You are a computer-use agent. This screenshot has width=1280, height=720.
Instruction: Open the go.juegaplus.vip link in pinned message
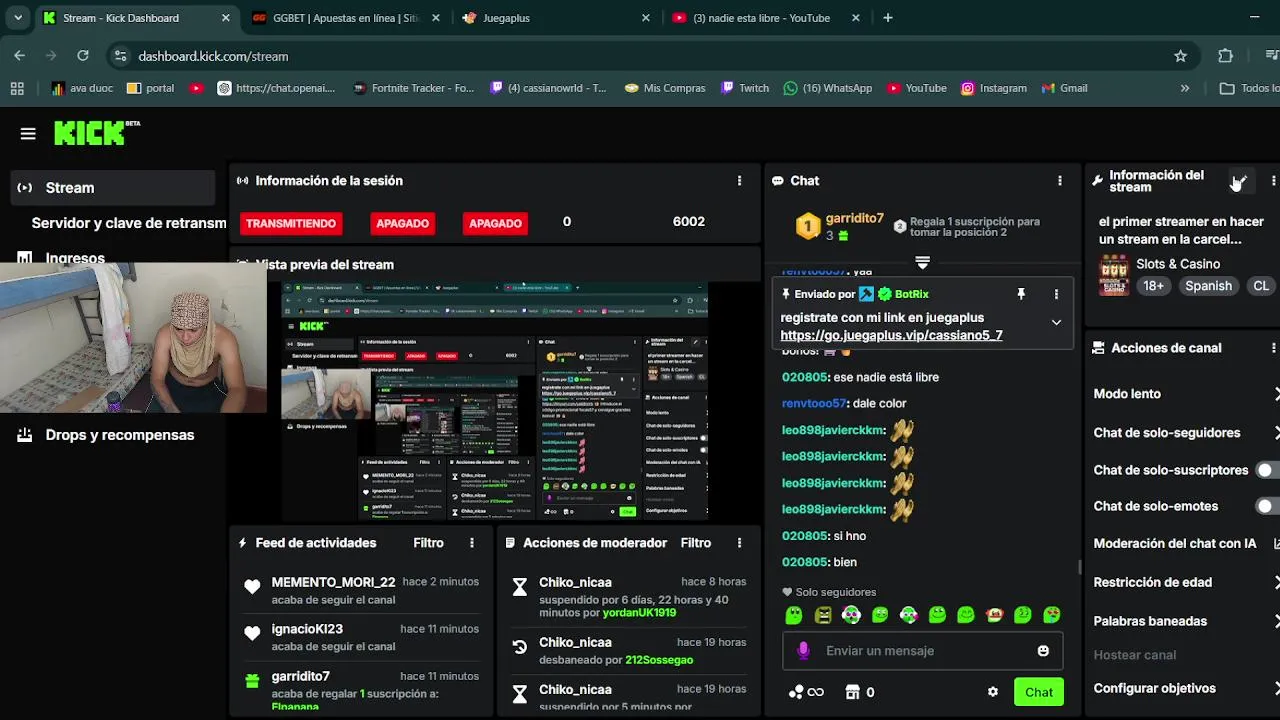coord(891,336)
